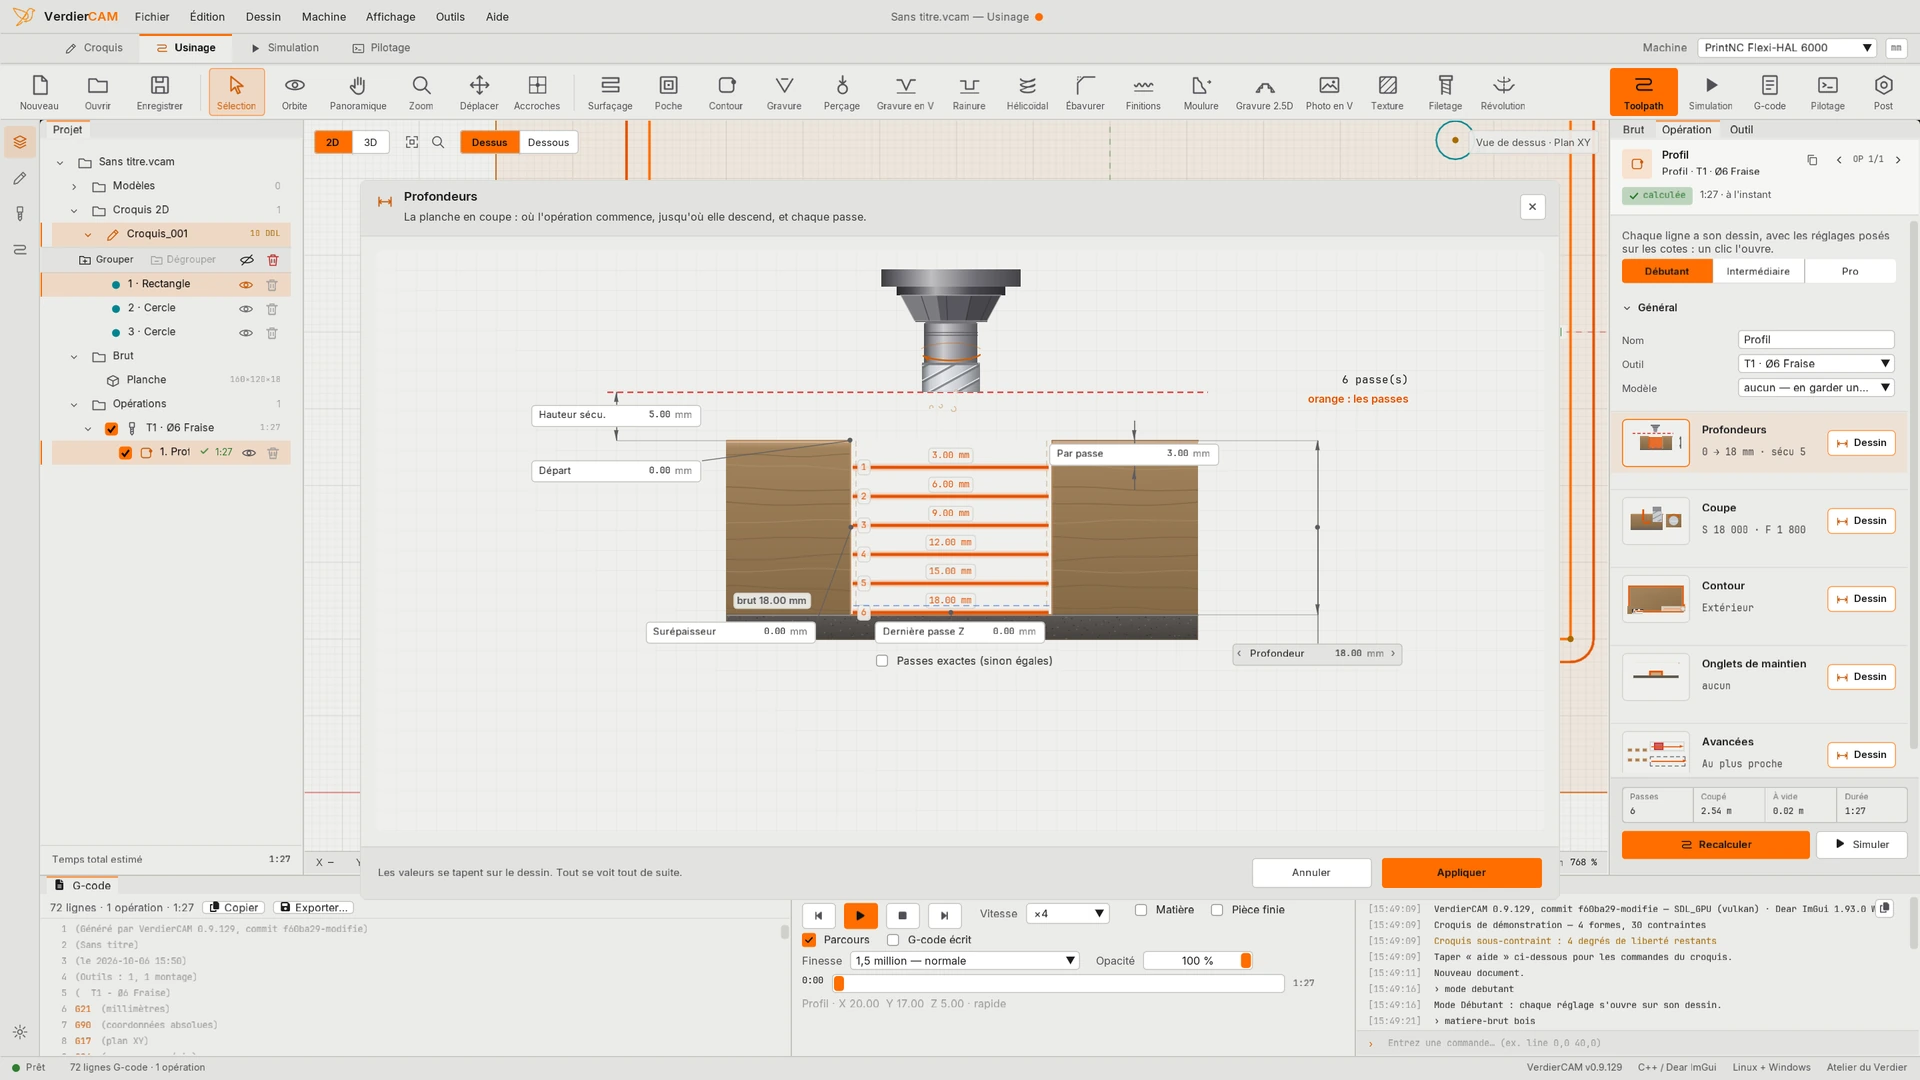1920x1080 pixels.
Task: Delete the 1 · Rectangle shape
Action: click(272, 284)
